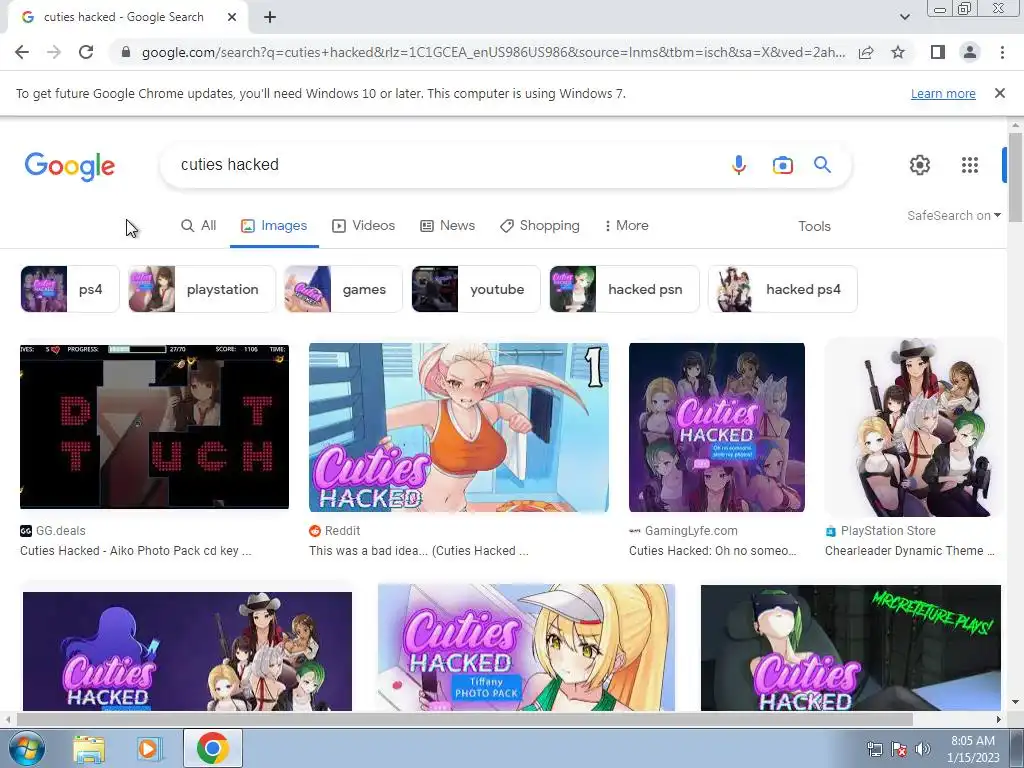Open the Reddit image result thumbnail

(x=458, y=427)
